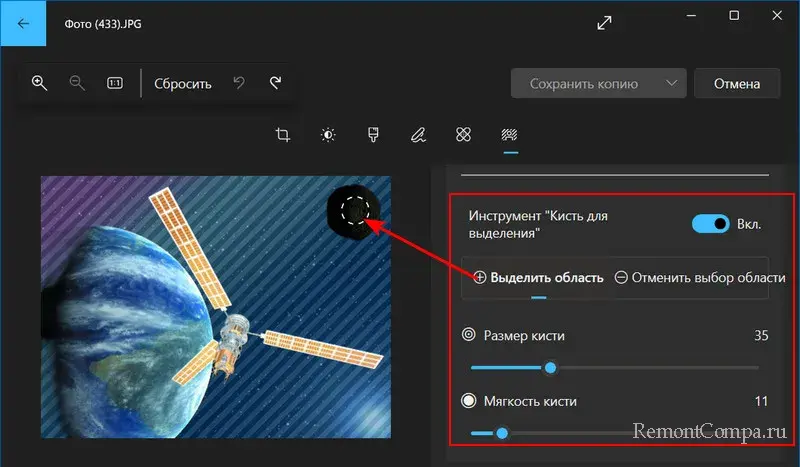
Task: Click the Размер кисти slider track
Action: [650, 368]
